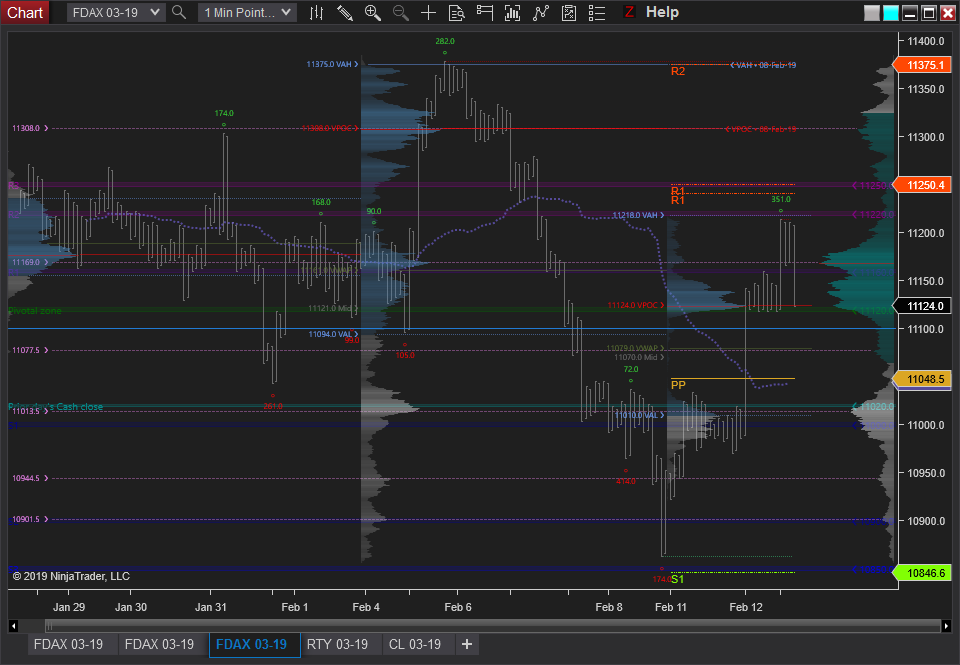Screen dimensions: 960x665
Task: Open the data series icon
Action: pos(512,12)
